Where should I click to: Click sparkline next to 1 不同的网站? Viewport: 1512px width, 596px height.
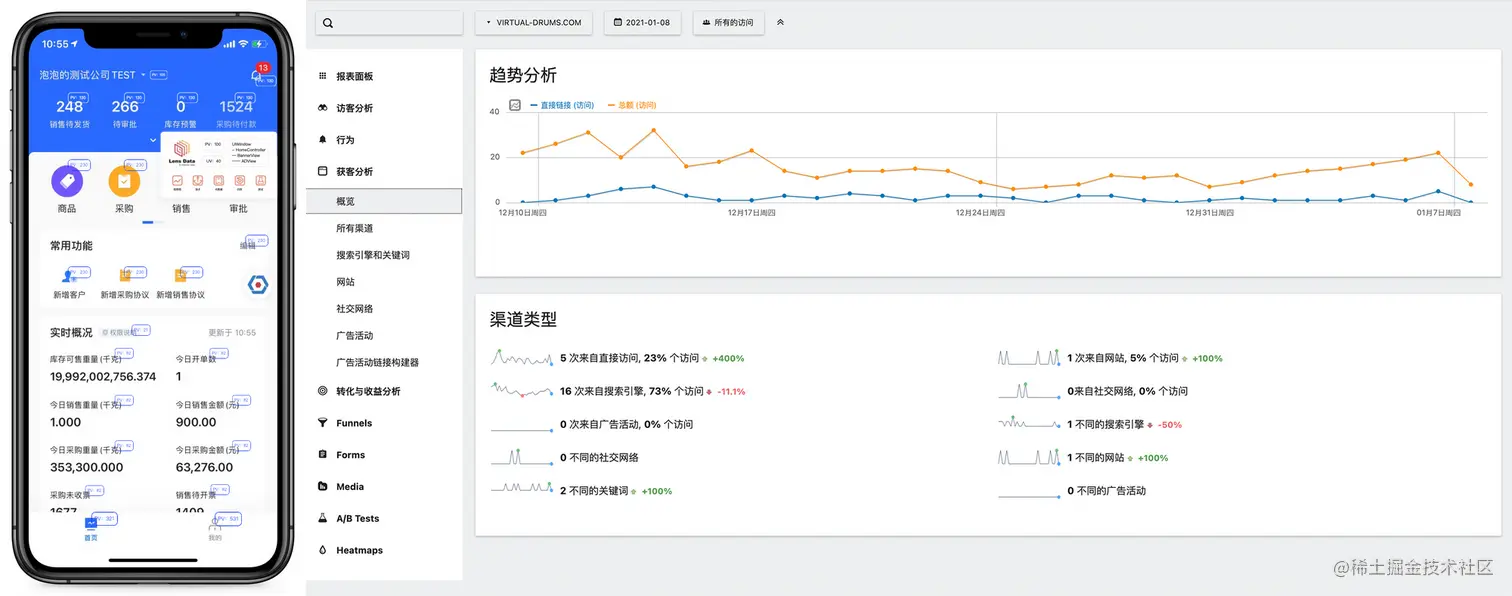coord(1029,457)
